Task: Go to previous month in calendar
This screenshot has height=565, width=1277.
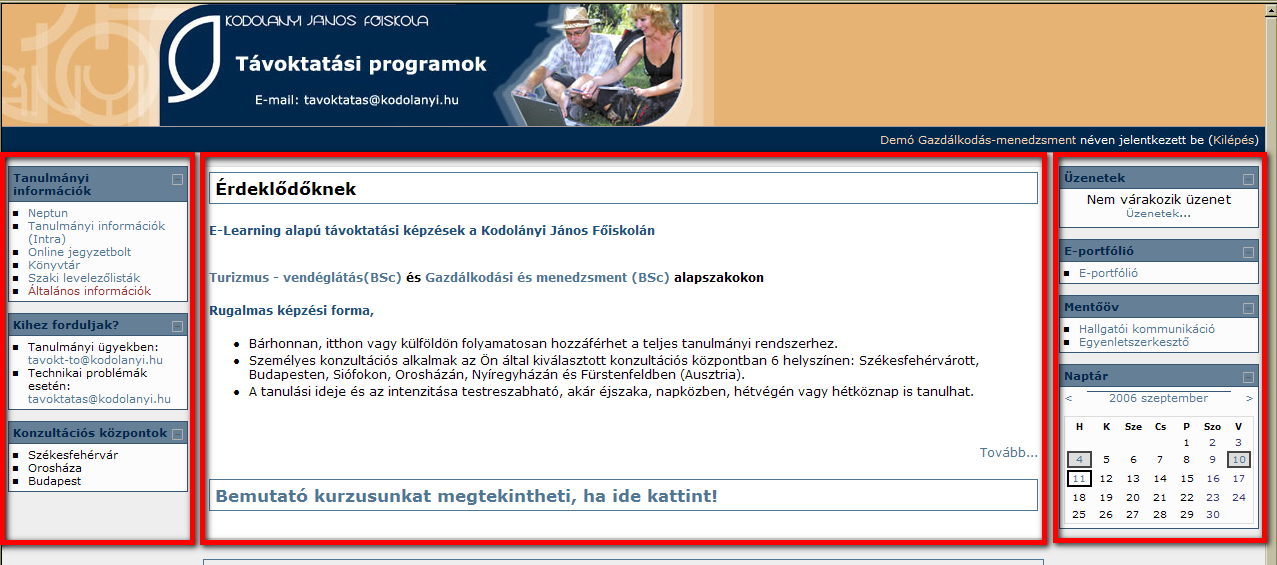Action: point(1069,398)
